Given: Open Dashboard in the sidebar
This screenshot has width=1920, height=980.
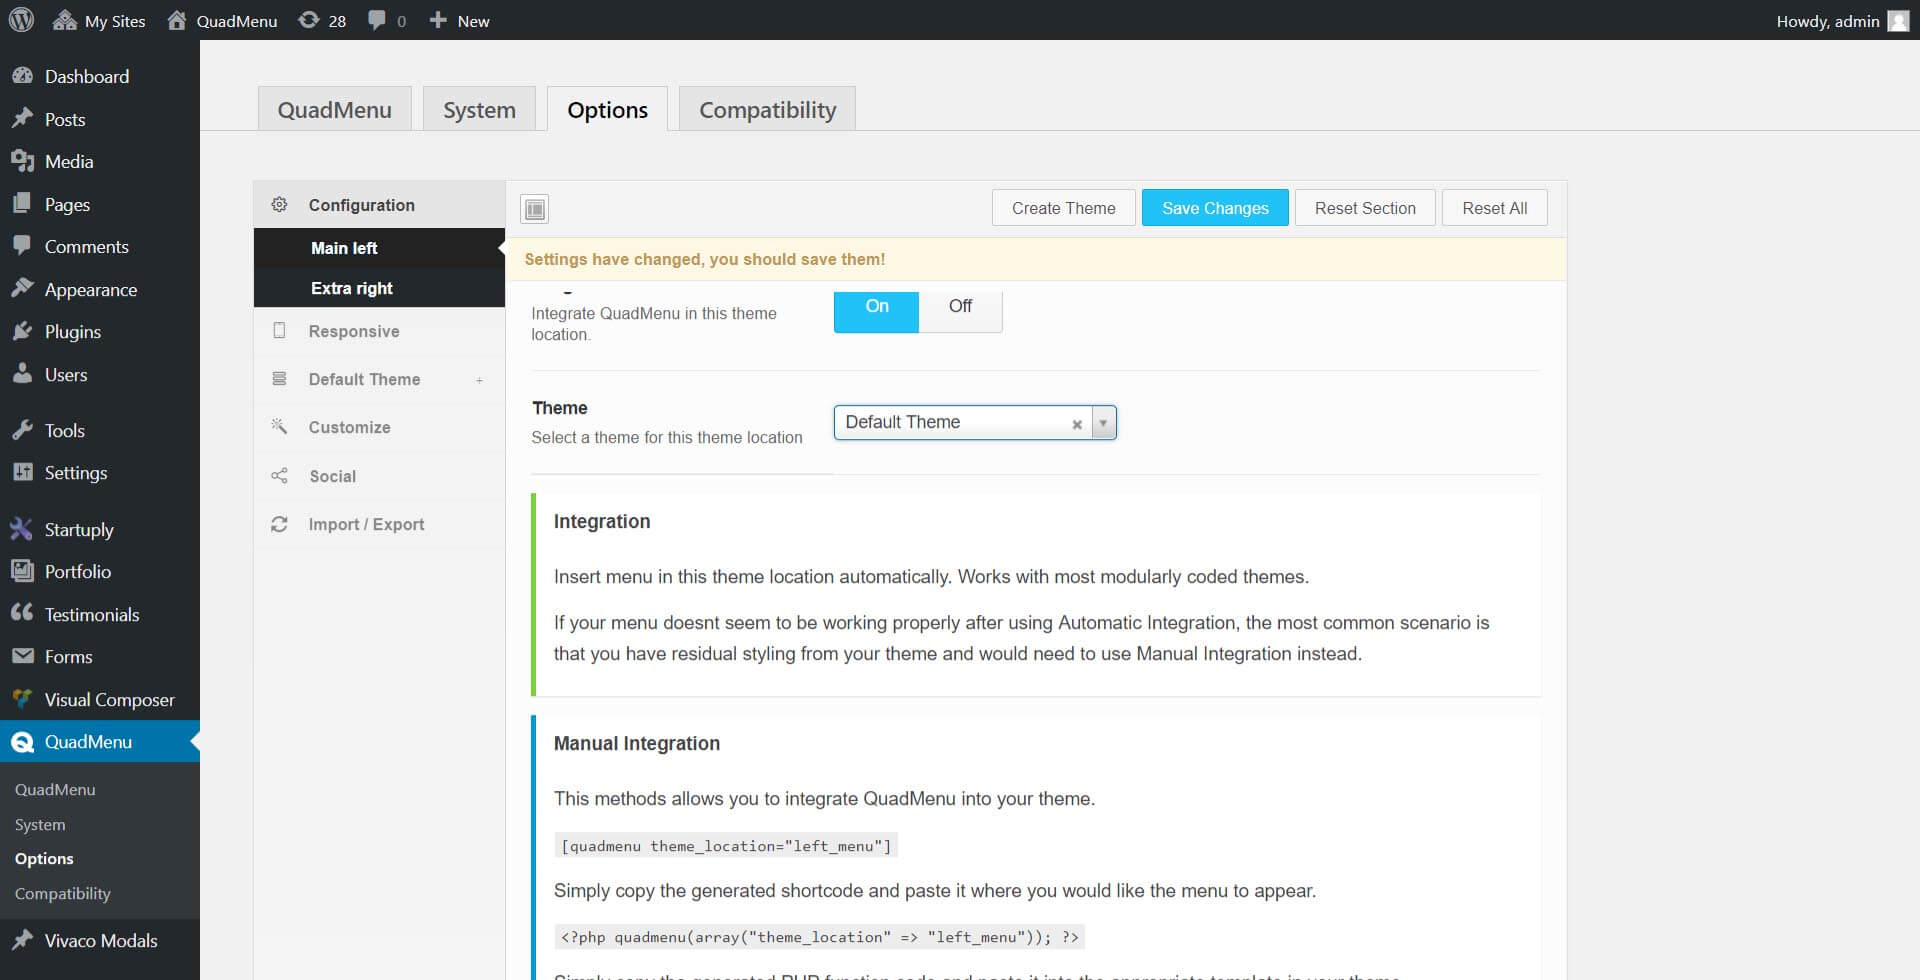Looking at the screenshot, I should point(100,76).
